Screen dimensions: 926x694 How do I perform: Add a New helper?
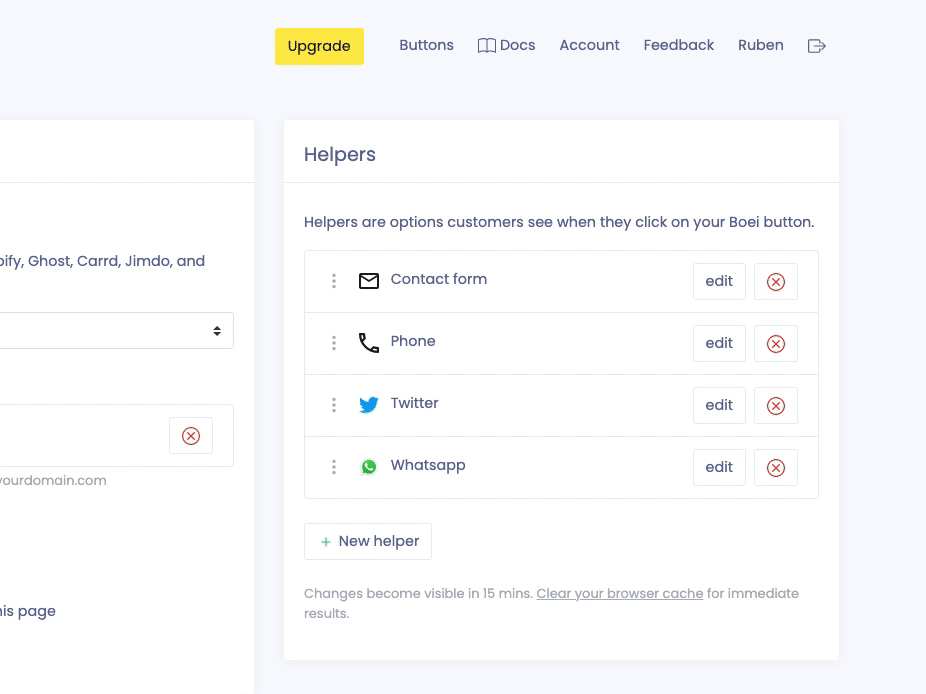tap(368, 541)
